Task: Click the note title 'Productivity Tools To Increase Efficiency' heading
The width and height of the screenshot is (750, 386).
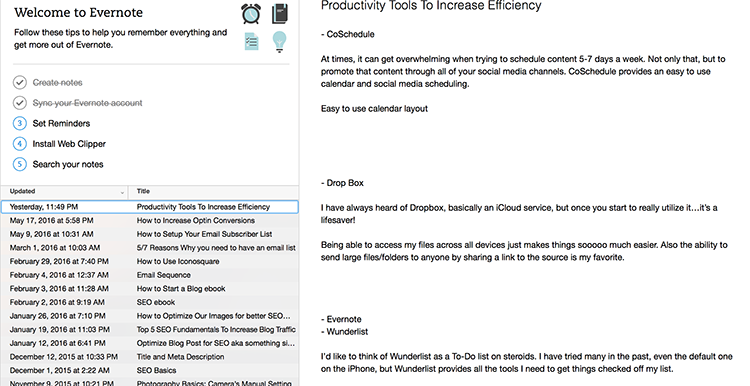Action: click(x=431, y=6)
